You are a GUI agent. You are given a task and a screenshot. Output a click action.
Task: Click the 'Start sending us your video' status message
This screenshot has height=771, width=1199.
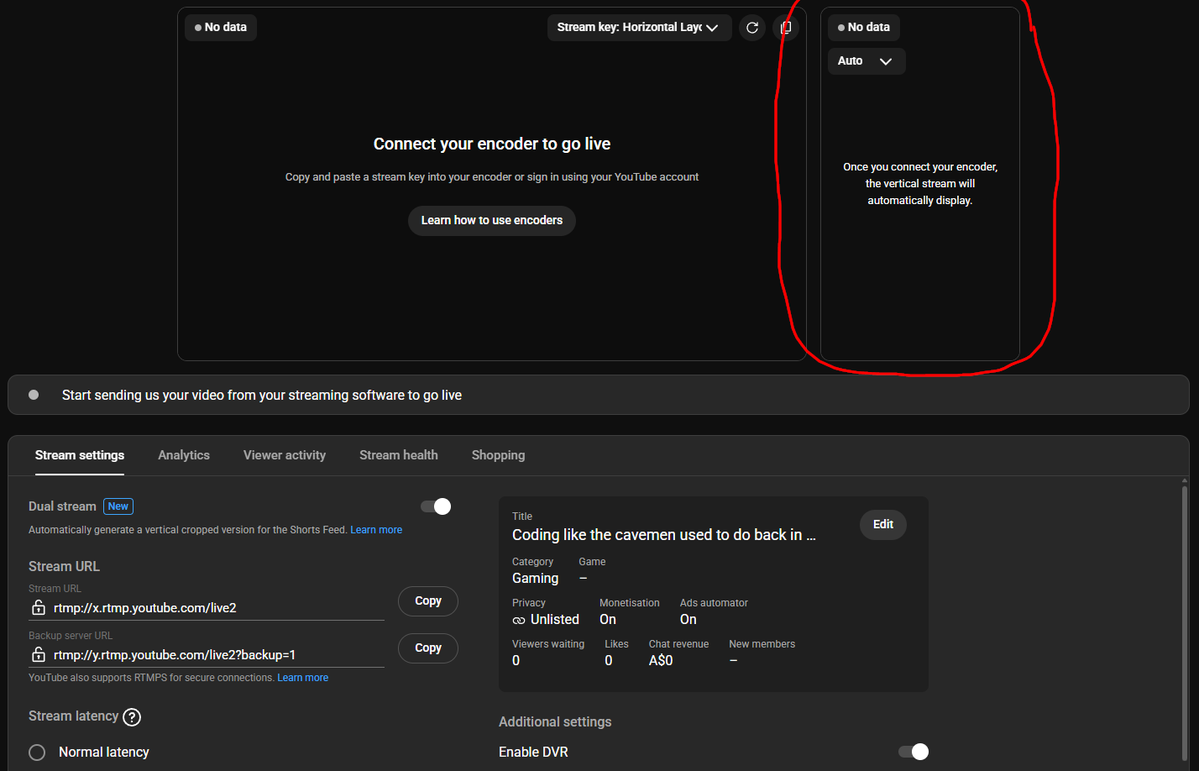(262, 395)
